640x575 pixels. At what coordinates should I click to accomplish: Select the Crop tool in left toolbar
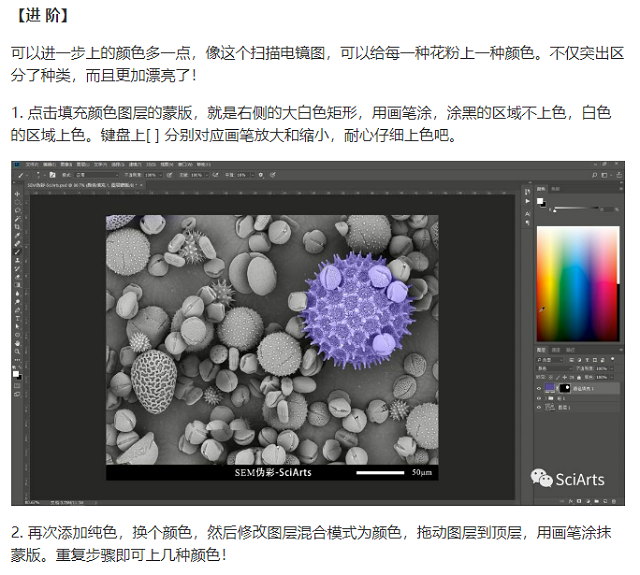click(x=18, y=227)
